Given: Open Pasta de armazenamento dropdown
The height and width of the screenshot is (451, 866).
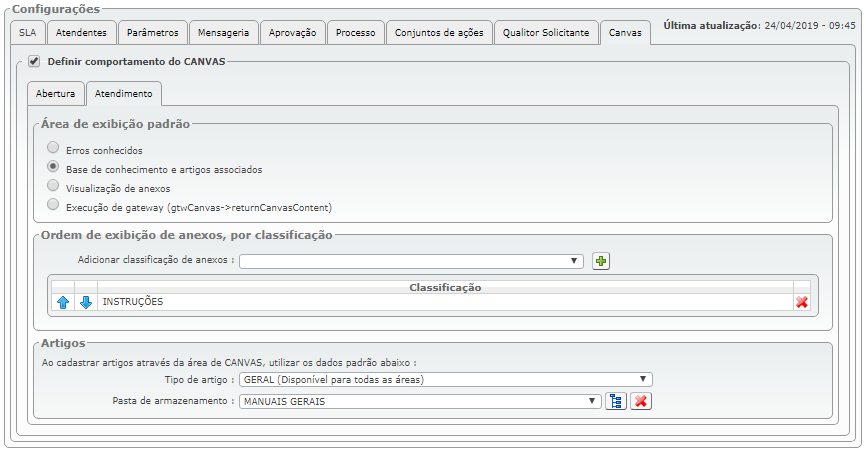Looking at the screenshot, I should pyautogui.click(x=420, y=401).
